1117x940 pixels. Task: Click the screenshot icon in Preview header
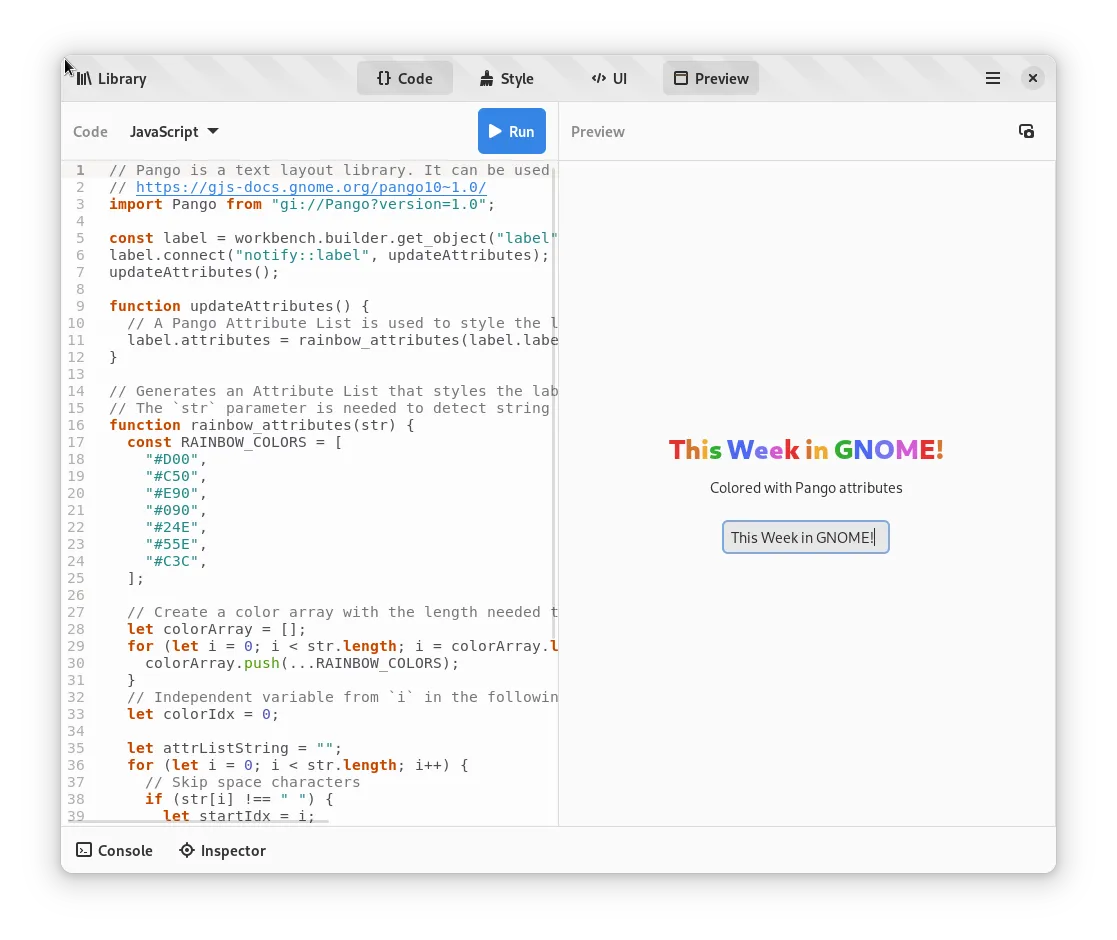pos(1026,132)
